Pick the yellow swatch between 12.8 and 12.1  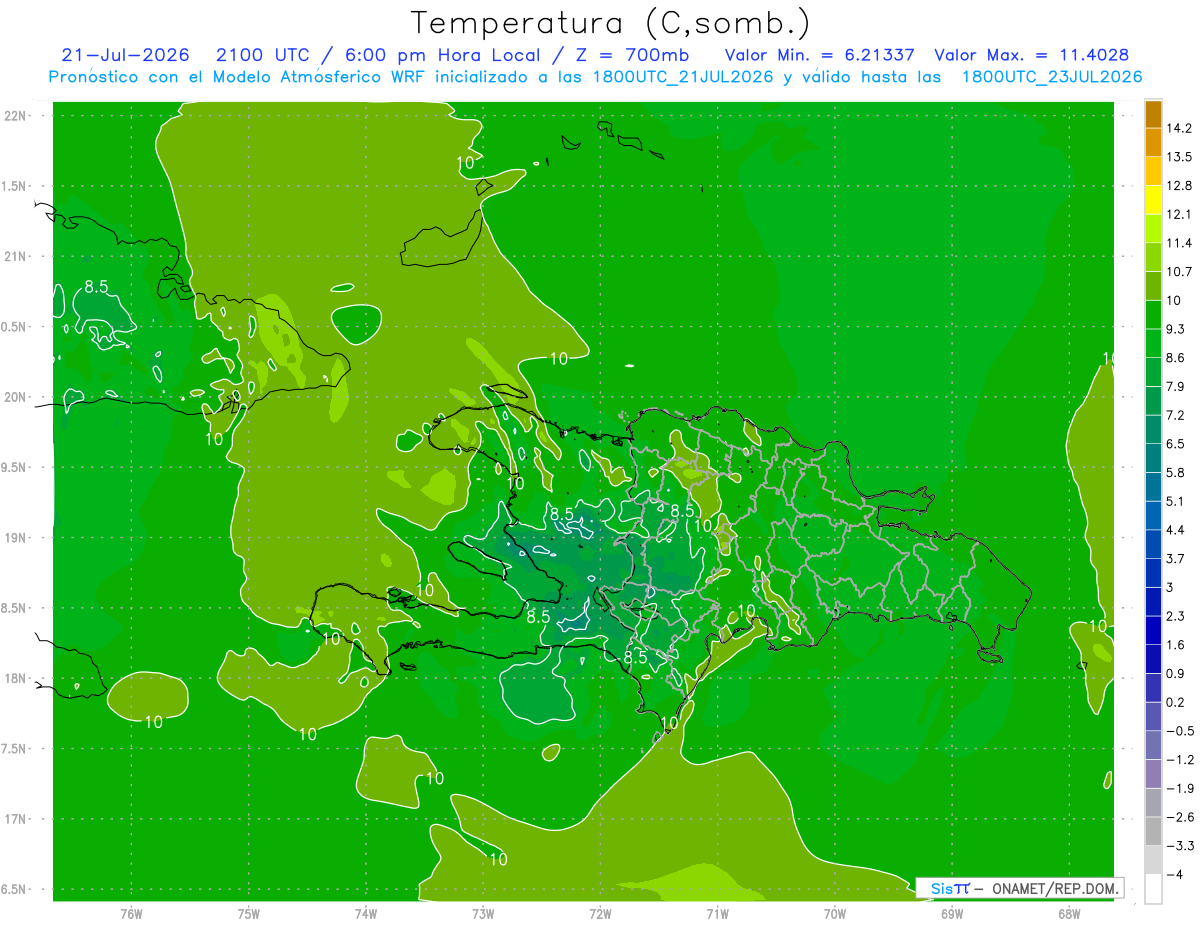(1153, 200)
